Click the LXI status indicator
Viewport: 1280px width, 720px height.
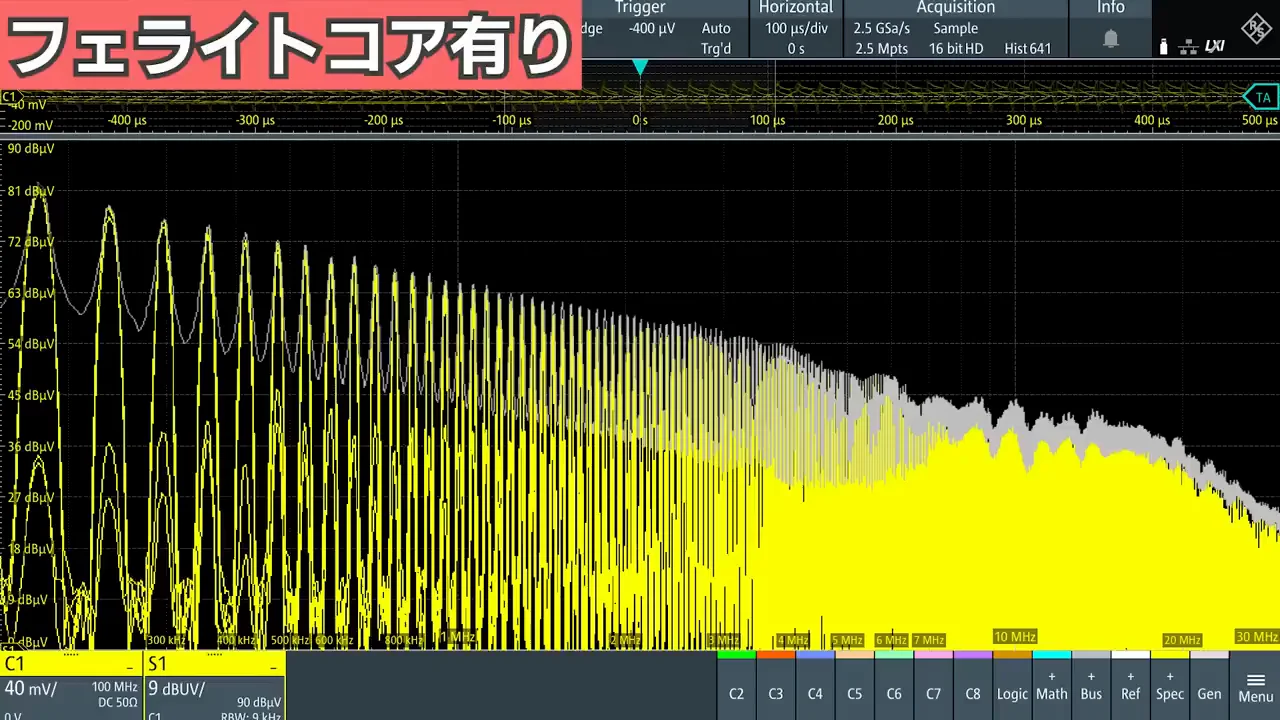(x=1215, y=46)
